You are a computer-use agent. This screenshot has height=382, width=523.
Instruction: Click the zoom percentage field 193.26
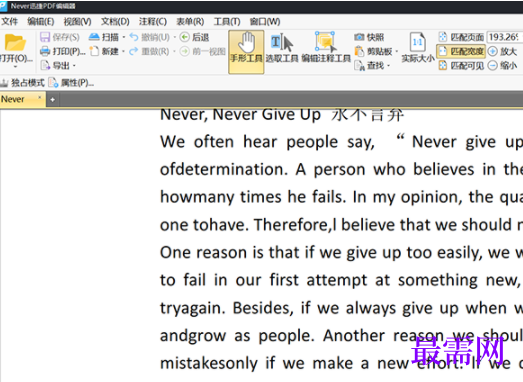click(x=504, y=37)
